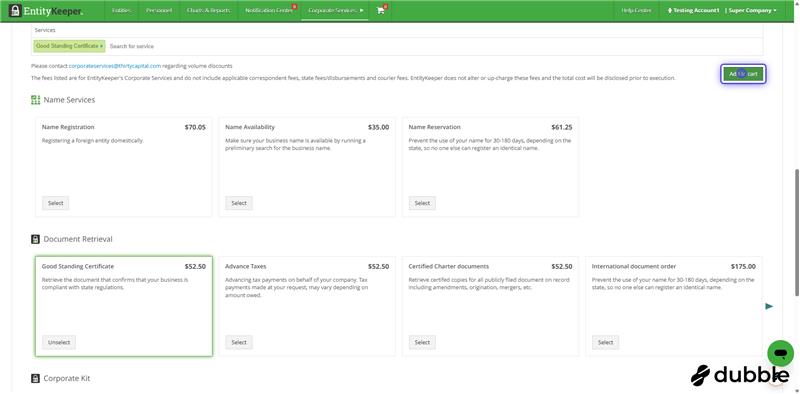Click the Testing Account1 user icon
Image resolution: width=800 pixels, height=394 pixels.
pos(669,11)
